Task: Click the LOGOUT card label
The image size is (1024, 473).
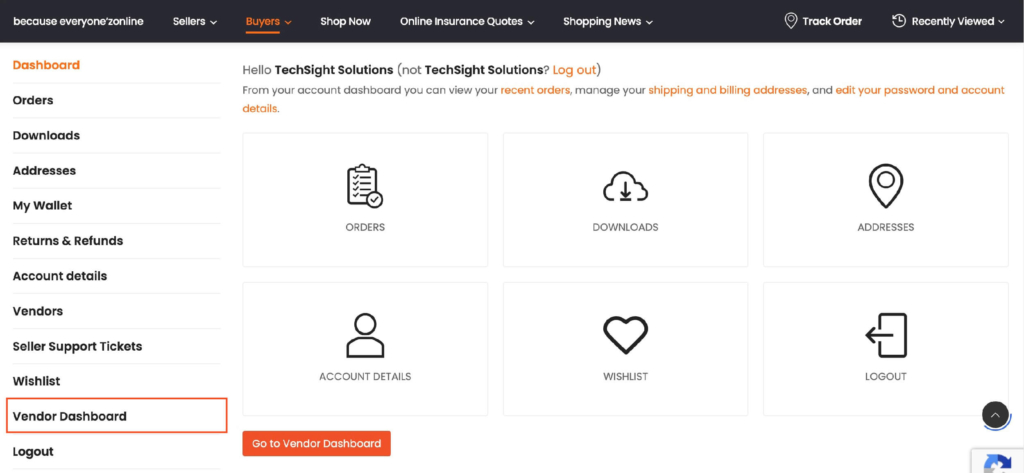Action: (886, 377)
